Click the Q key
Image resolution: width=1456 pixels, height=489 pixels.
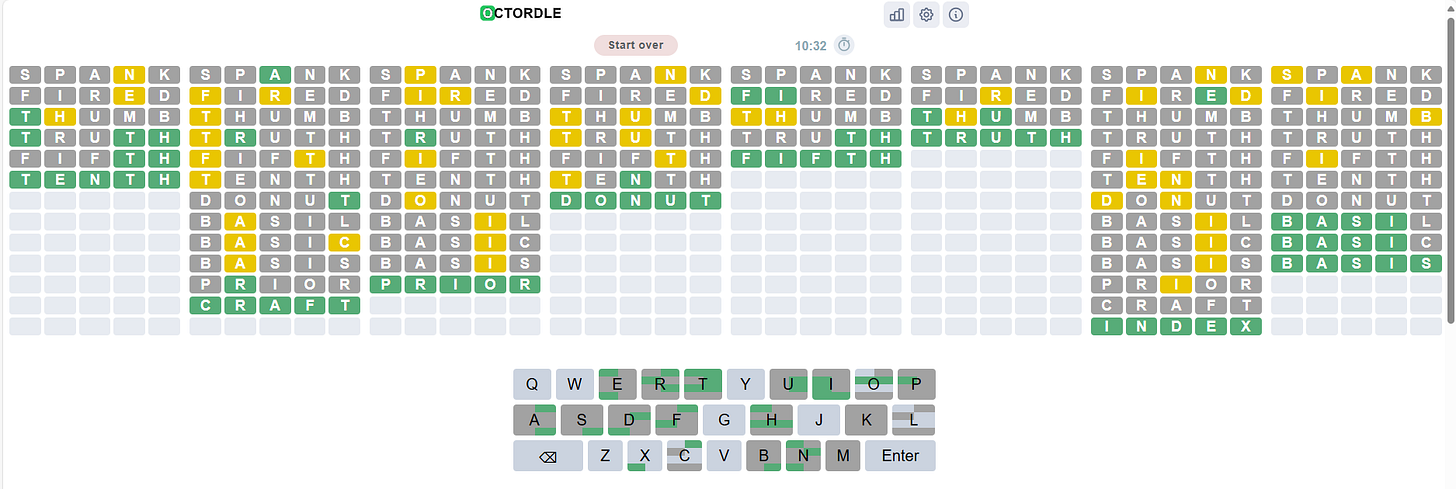(x=532, y=384)
